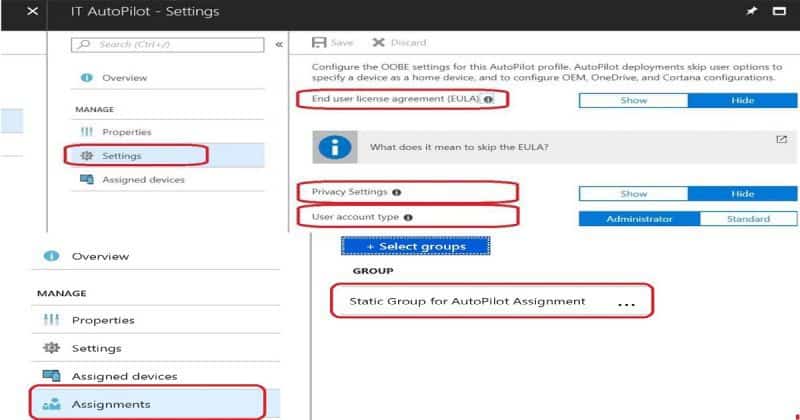Screen dimensions: 800x420
Task: Click the Overview info icon in the upper menu
Action: (x=87, y=78)
